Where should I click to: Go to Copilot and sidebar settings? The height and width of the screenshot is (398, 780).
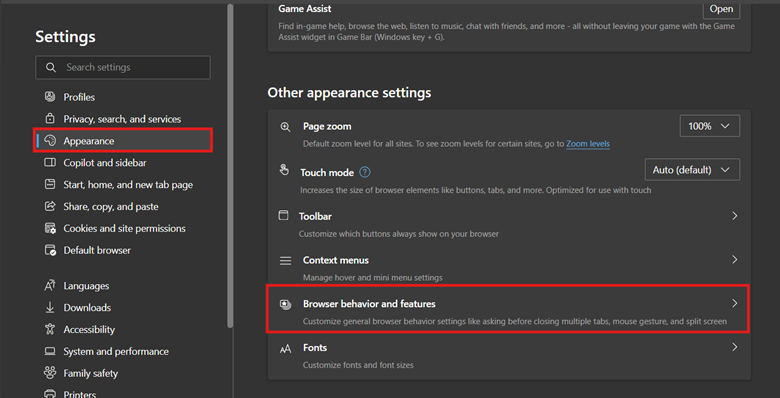tap(123, 163)
